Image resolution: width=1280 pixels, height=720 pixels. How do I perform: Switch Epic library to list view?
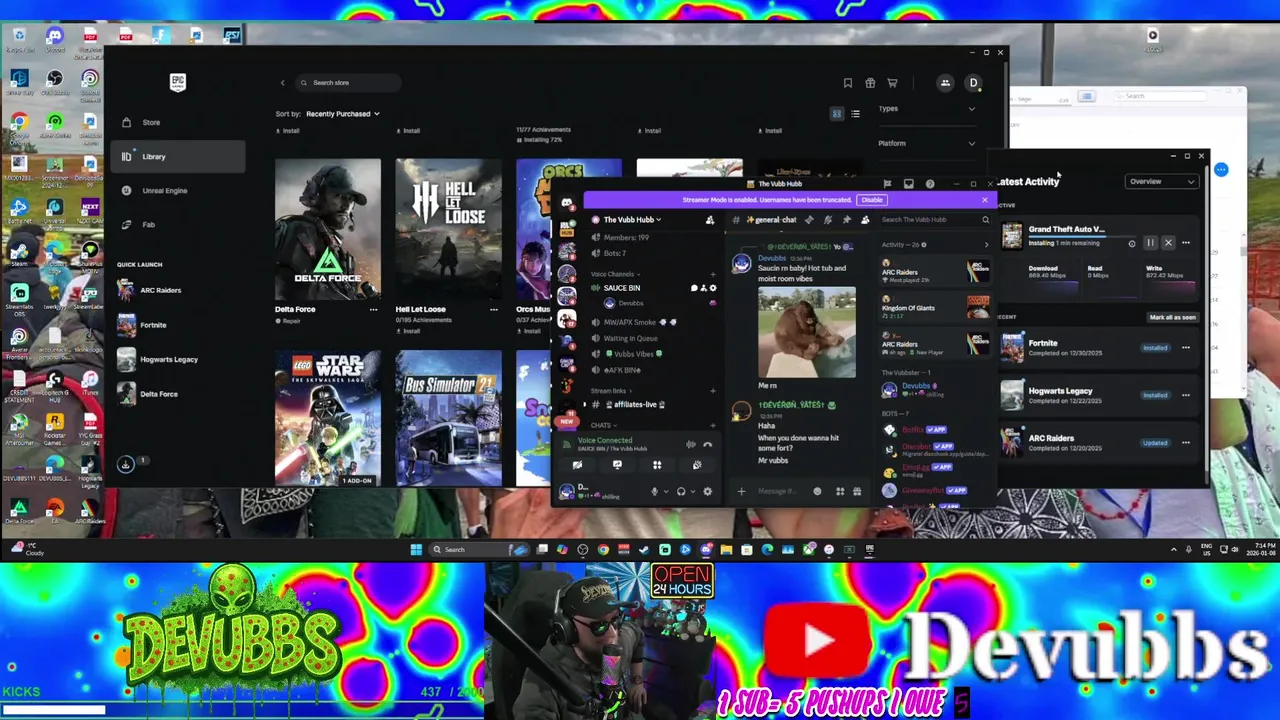[x=855, y=114]
